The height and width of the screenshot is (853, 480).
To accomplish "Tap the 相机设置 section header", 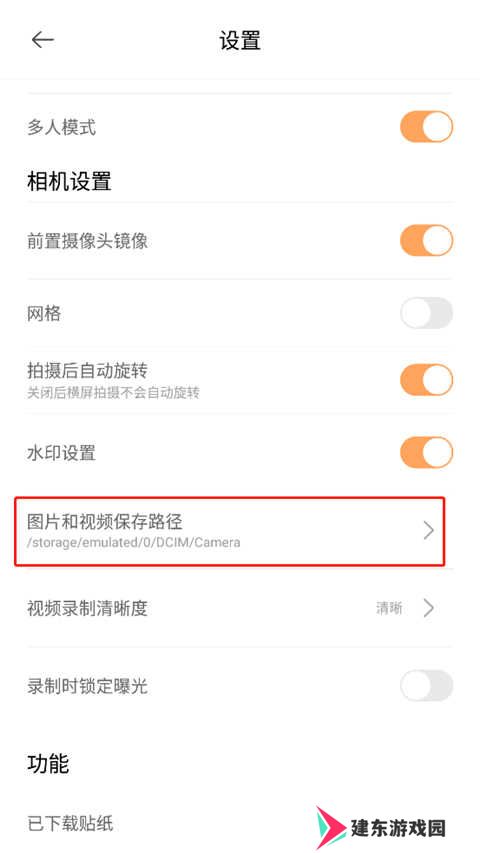I will tap(69, 181).
